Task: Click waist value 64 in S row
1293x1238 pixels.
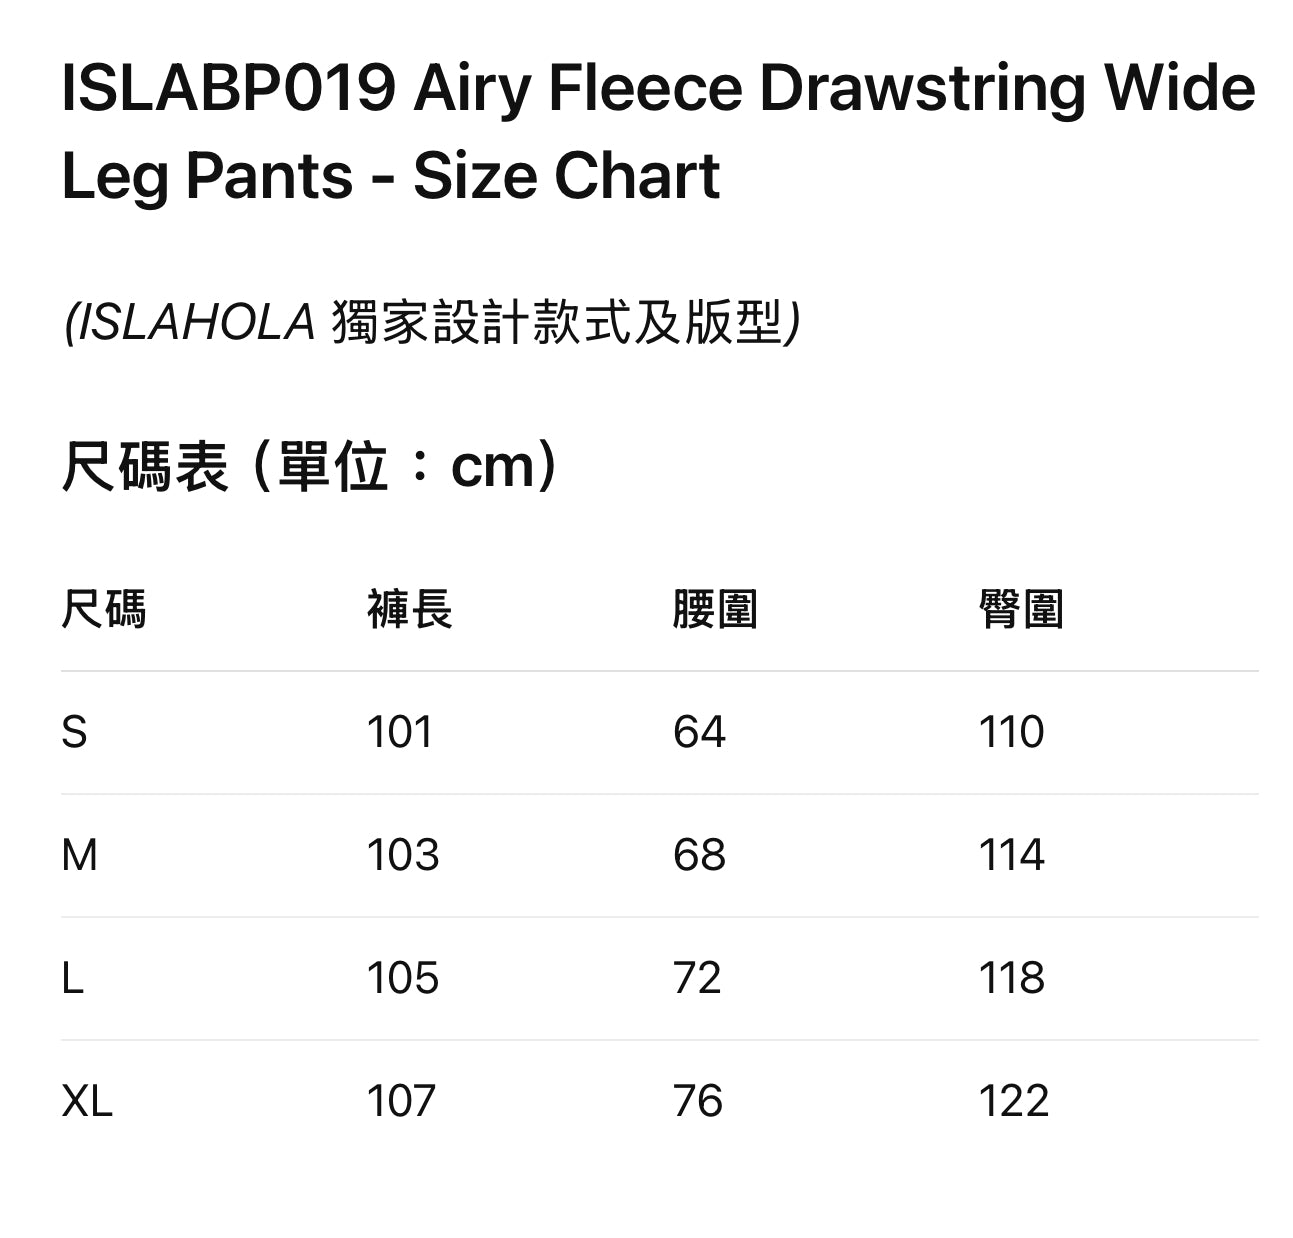Action: [x=699, y=733]
